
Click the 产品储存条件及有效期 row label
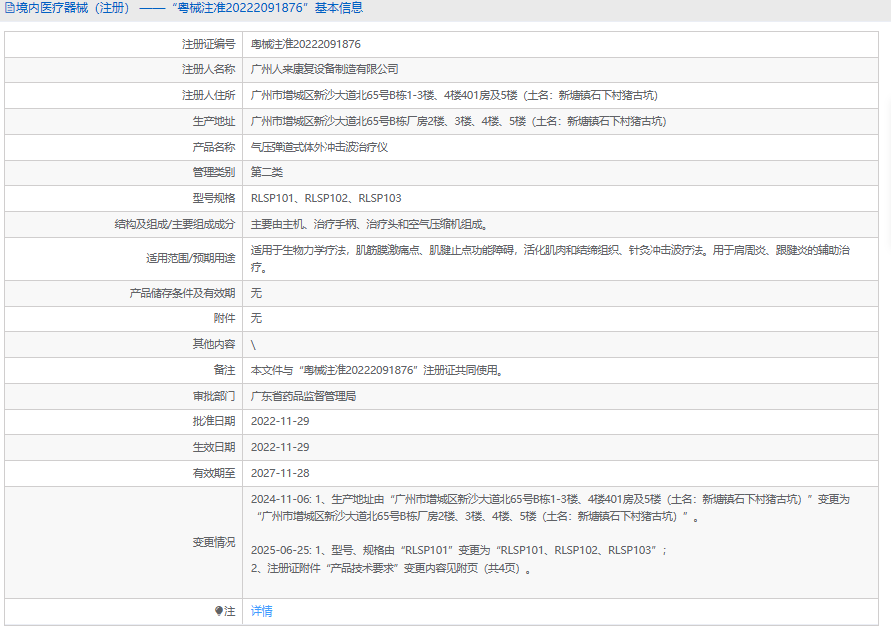pos(182,293)
